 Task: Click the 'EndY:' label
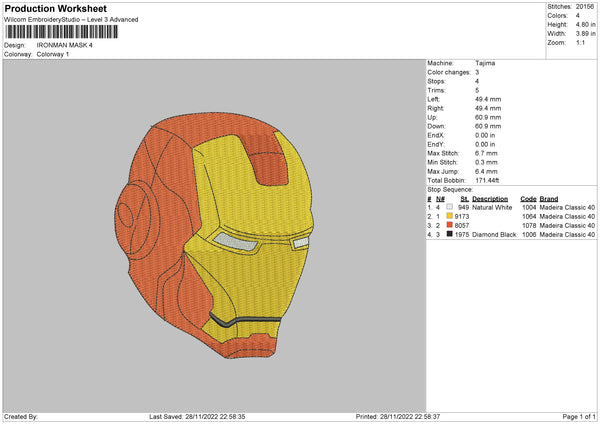(x=436, y=144)
